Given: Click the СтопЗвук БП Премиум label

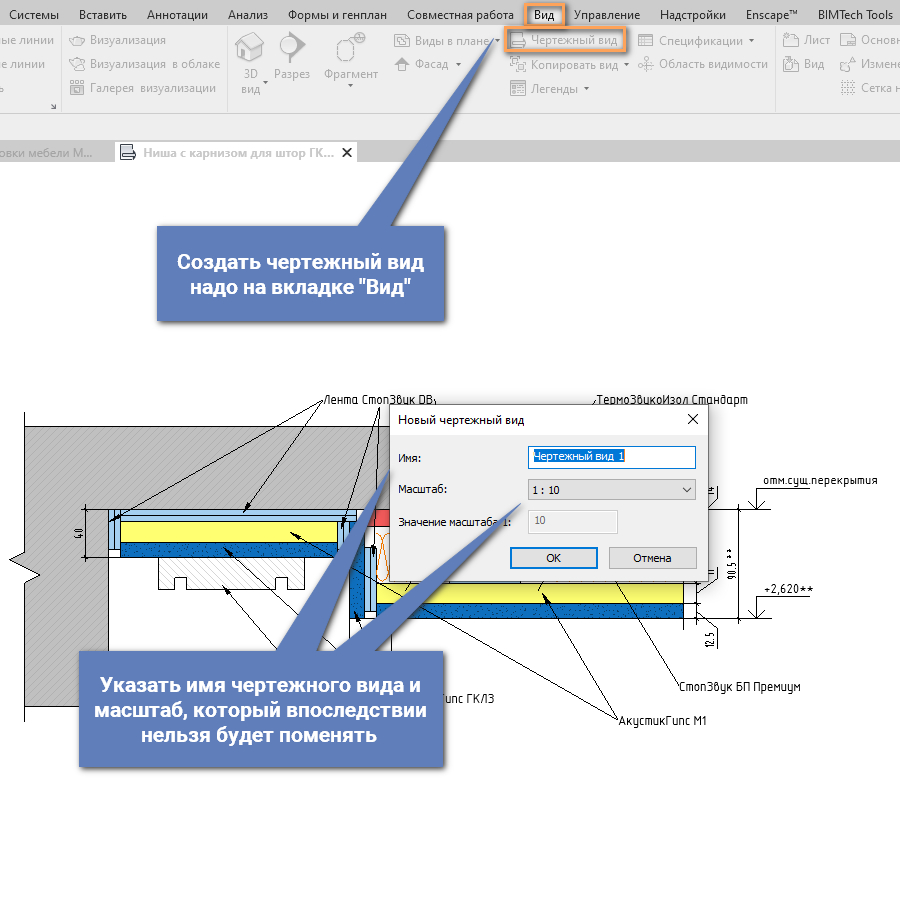Looking at the screenshot, I should tap(739, 686).
